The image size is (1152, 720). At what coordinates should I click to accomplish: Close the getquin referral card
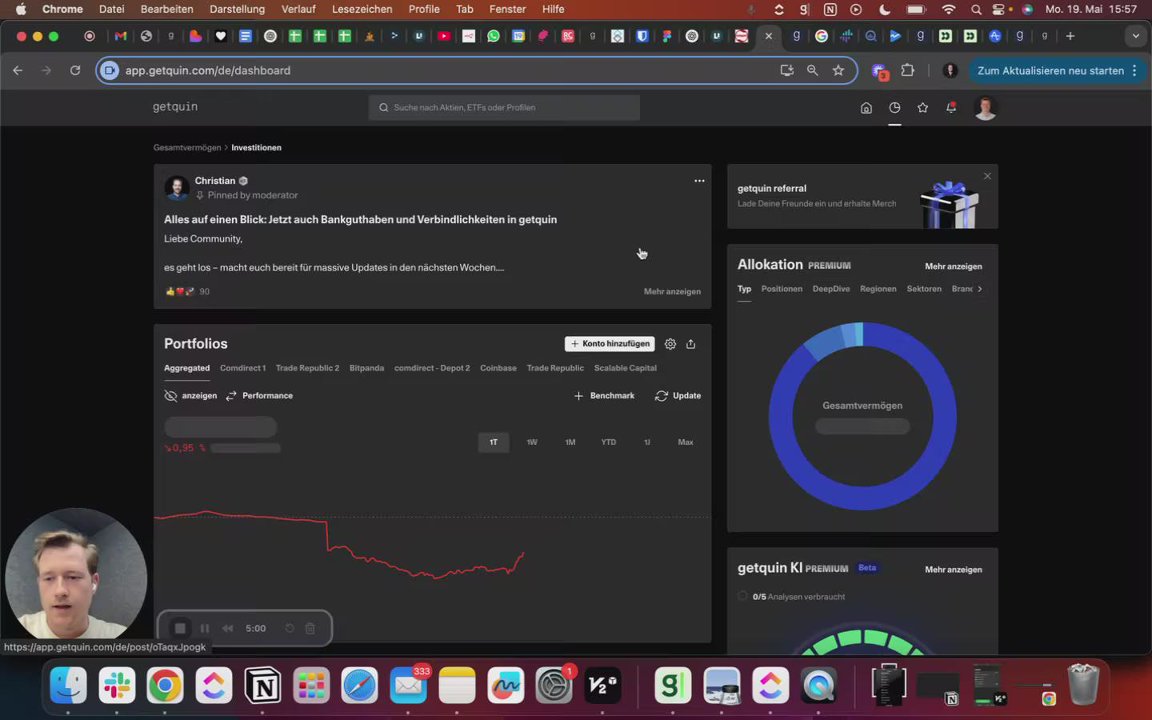pyautogui.click(x=987, y=176)
